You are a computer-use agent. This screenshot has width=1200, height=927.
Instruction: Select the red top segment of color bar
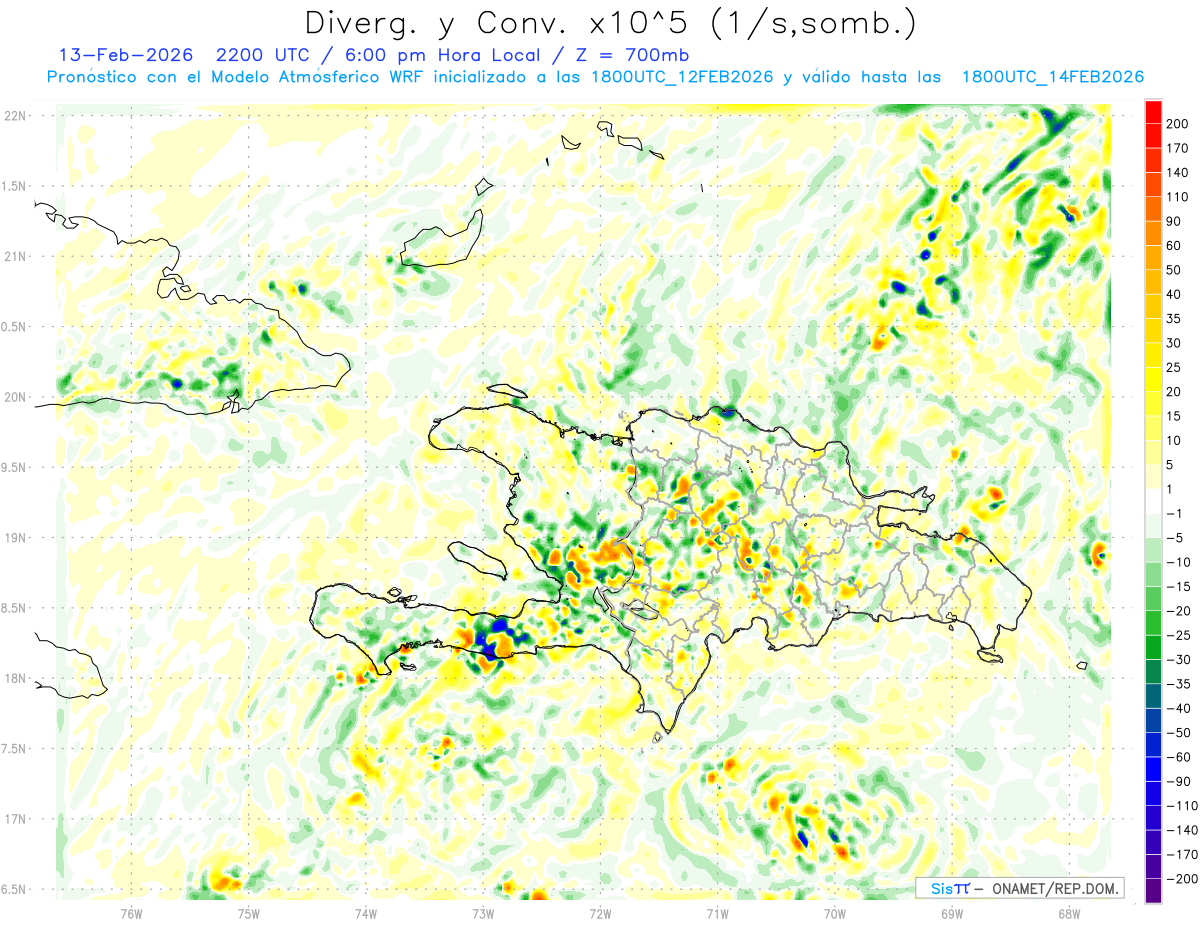(x=1153, y=112)
